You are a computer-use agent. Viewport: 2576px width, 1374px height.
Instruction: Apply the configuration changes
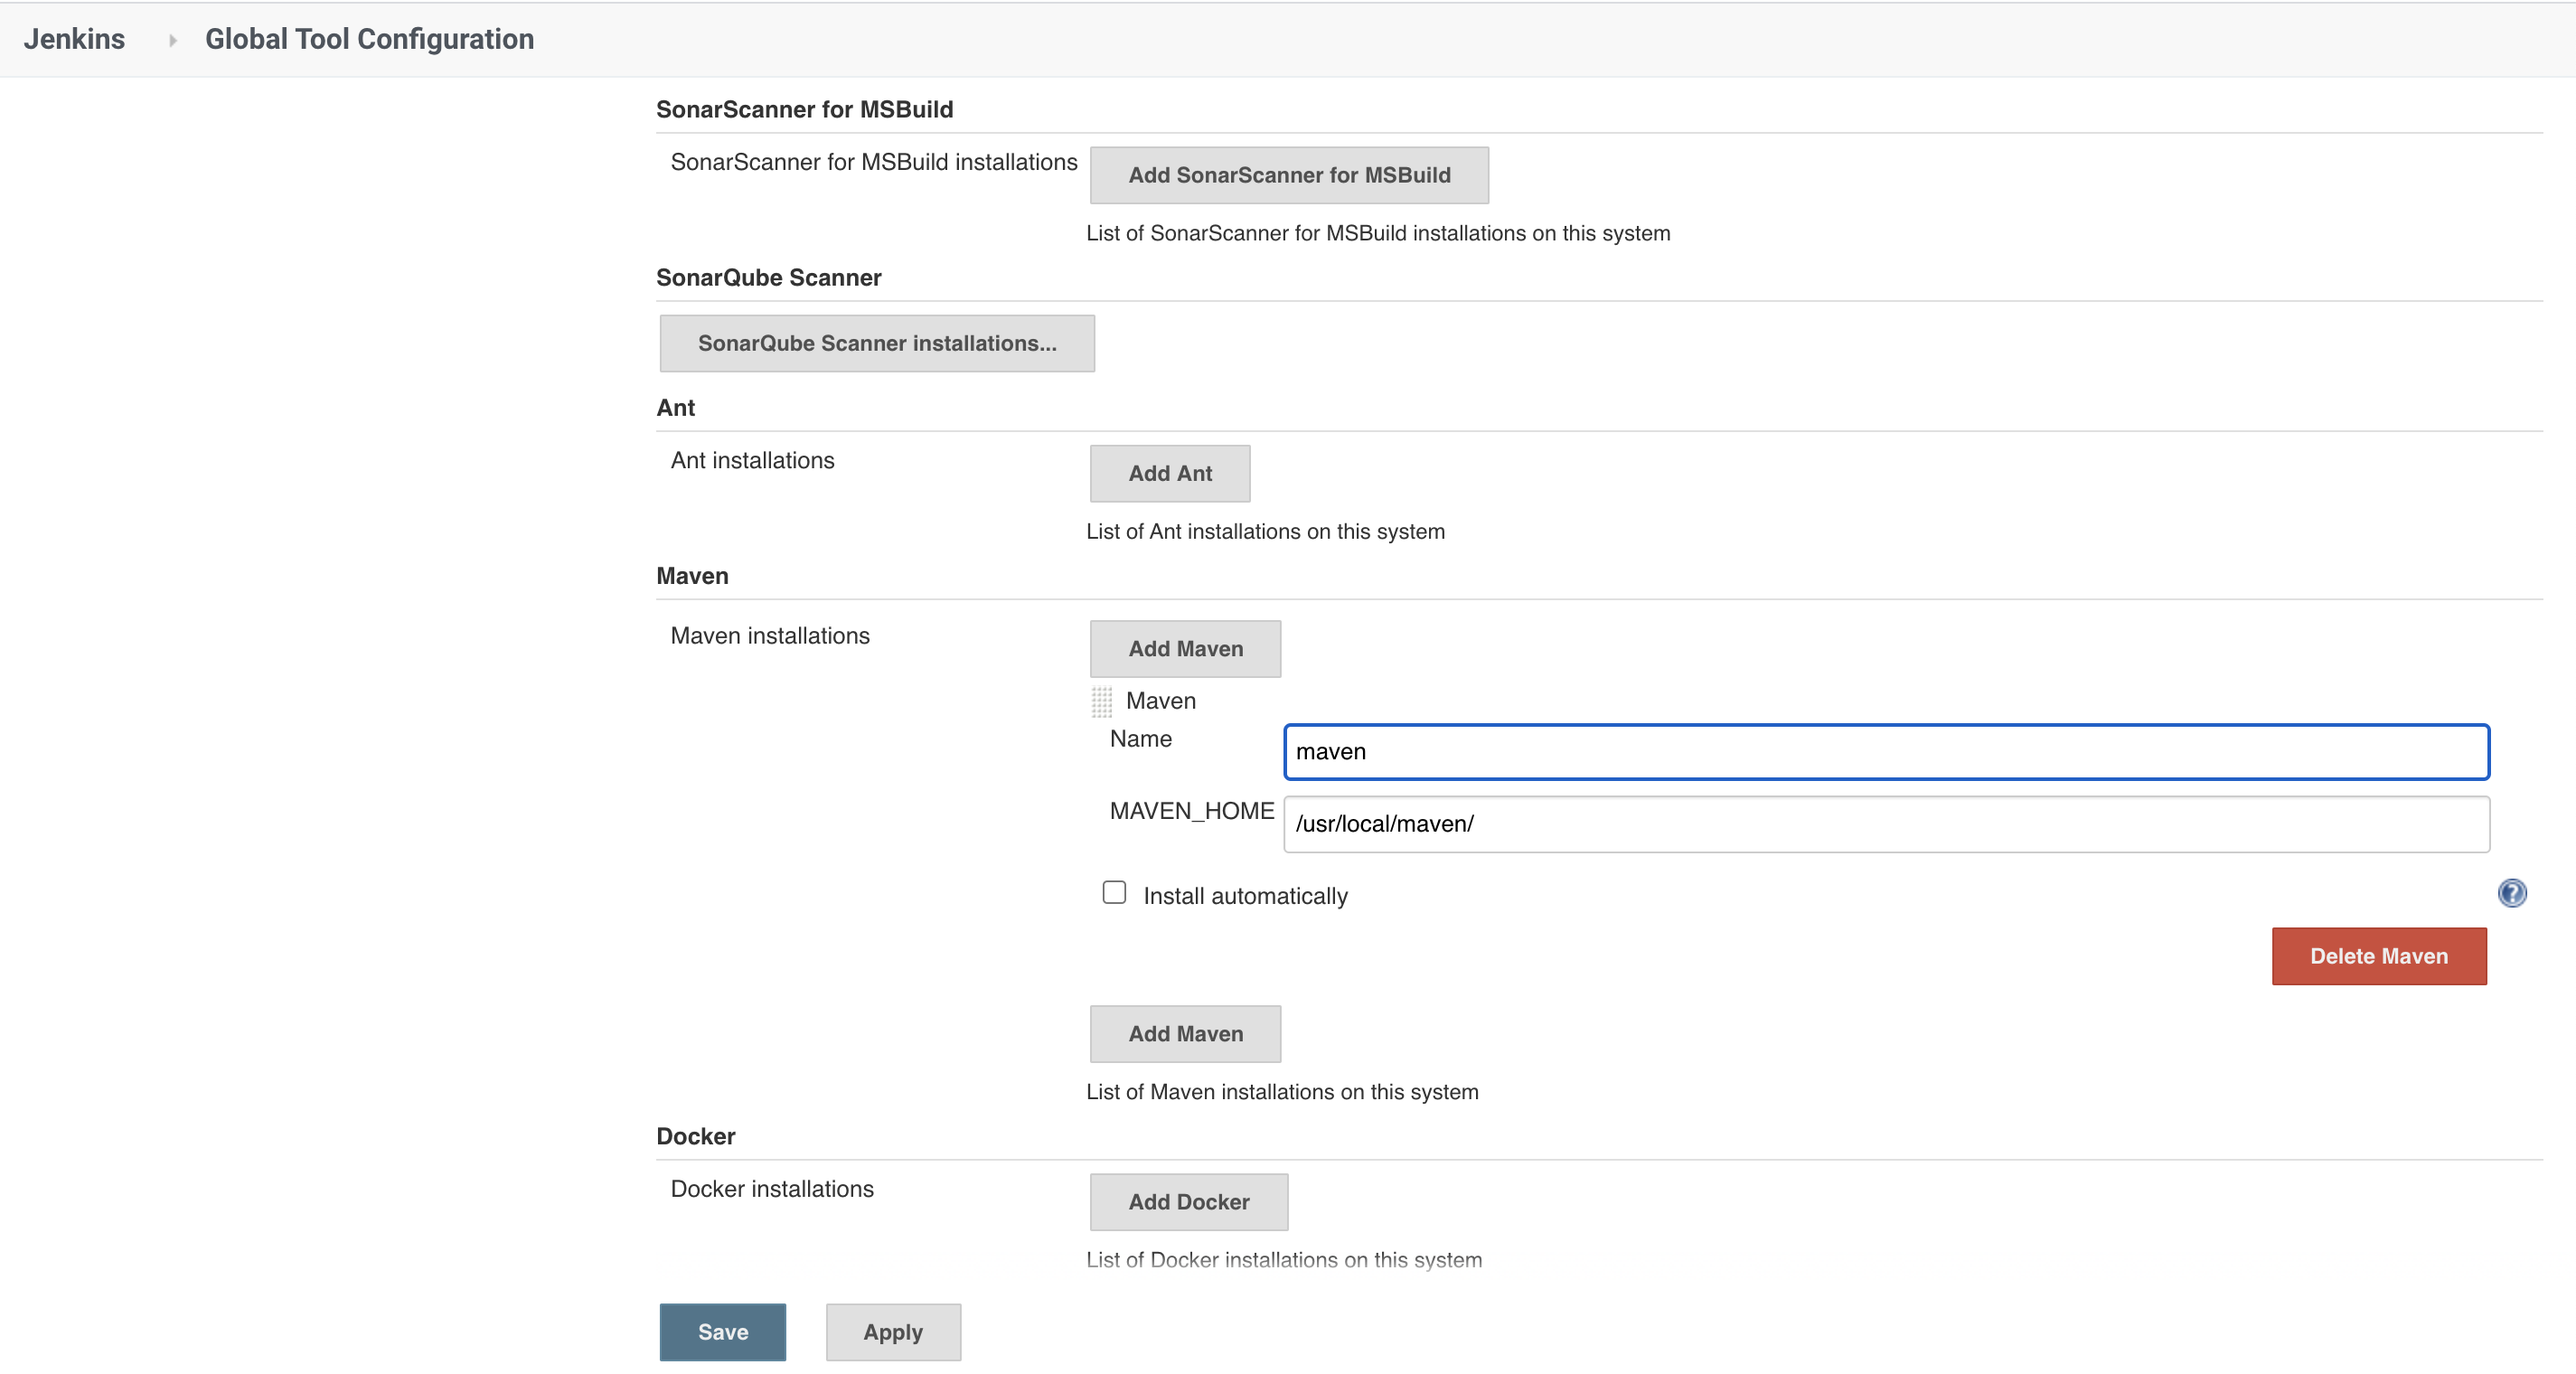893,1331
